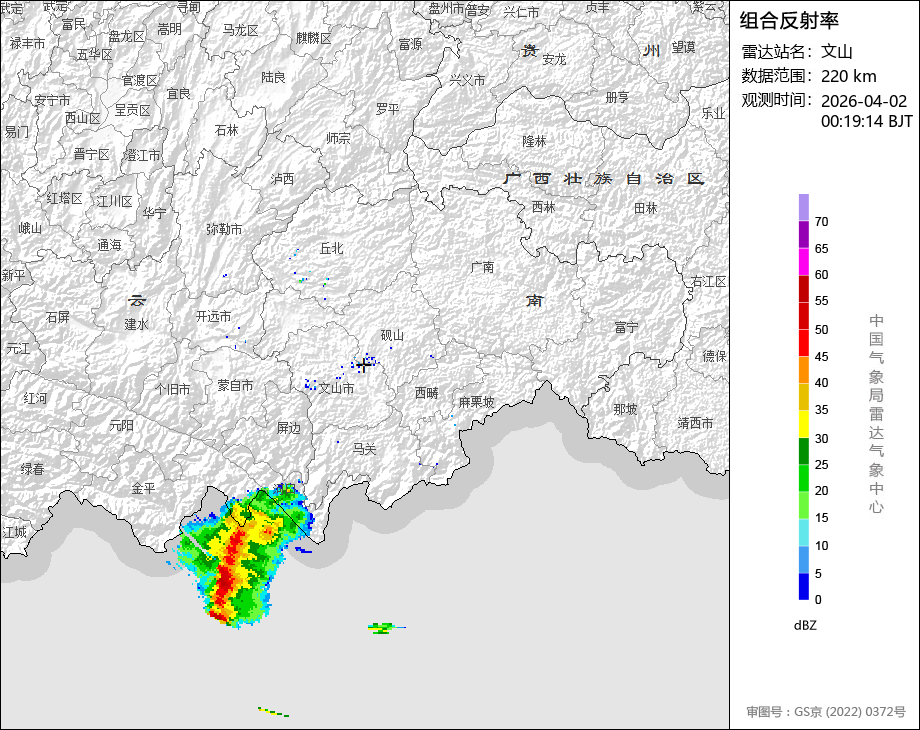Click the 金平 county label
This screenshot has height=730, width=920.
click(144, 488)
